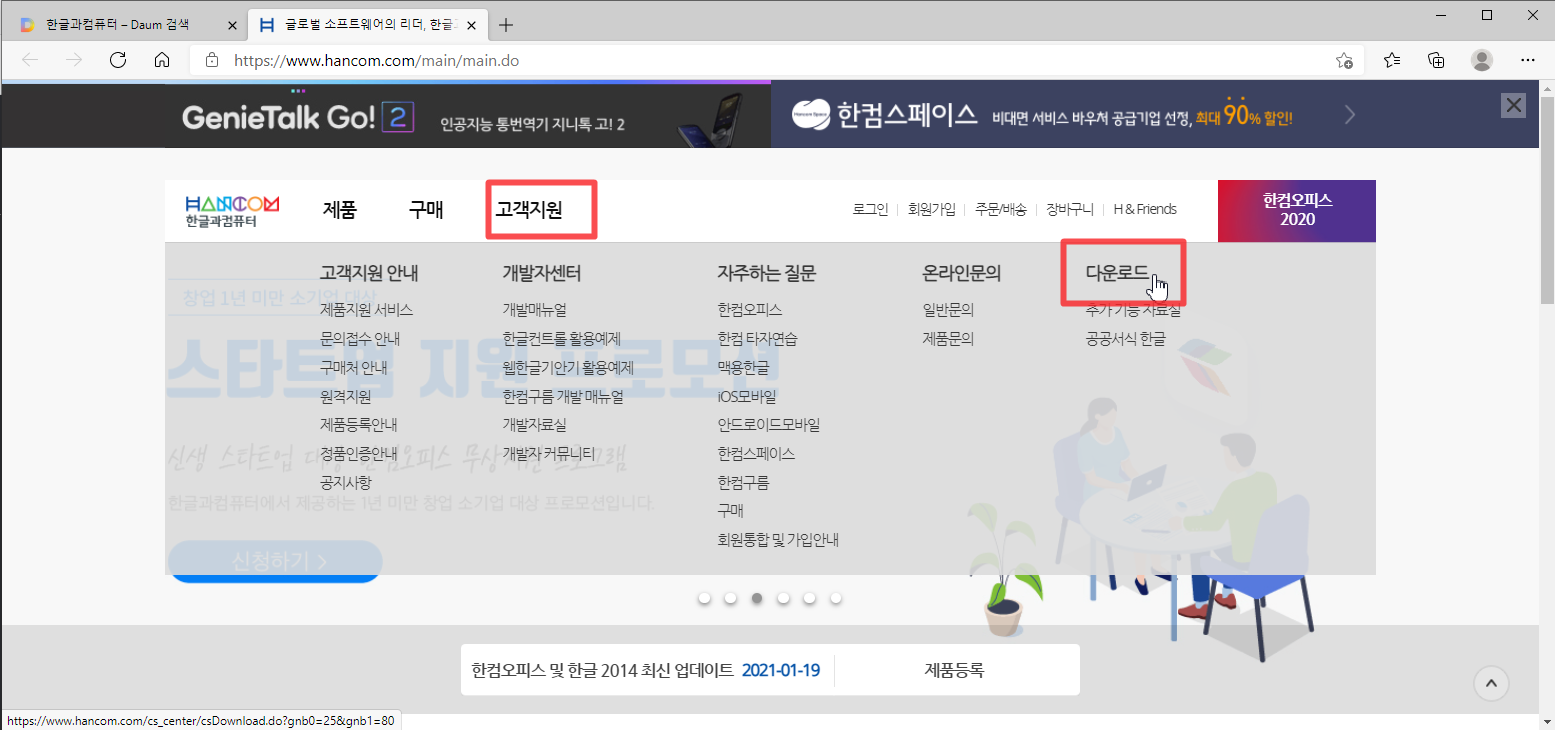View site info padlock icon

pyautogui.click(x=211, y=60)
